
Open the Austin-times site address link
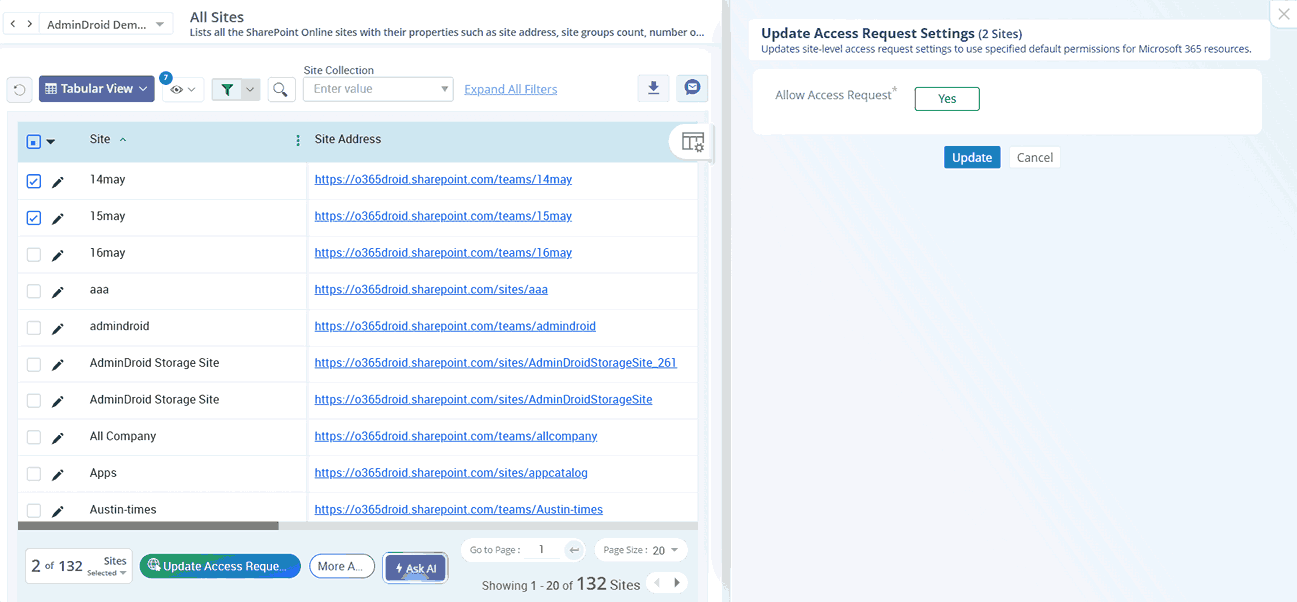click(459, 509)
